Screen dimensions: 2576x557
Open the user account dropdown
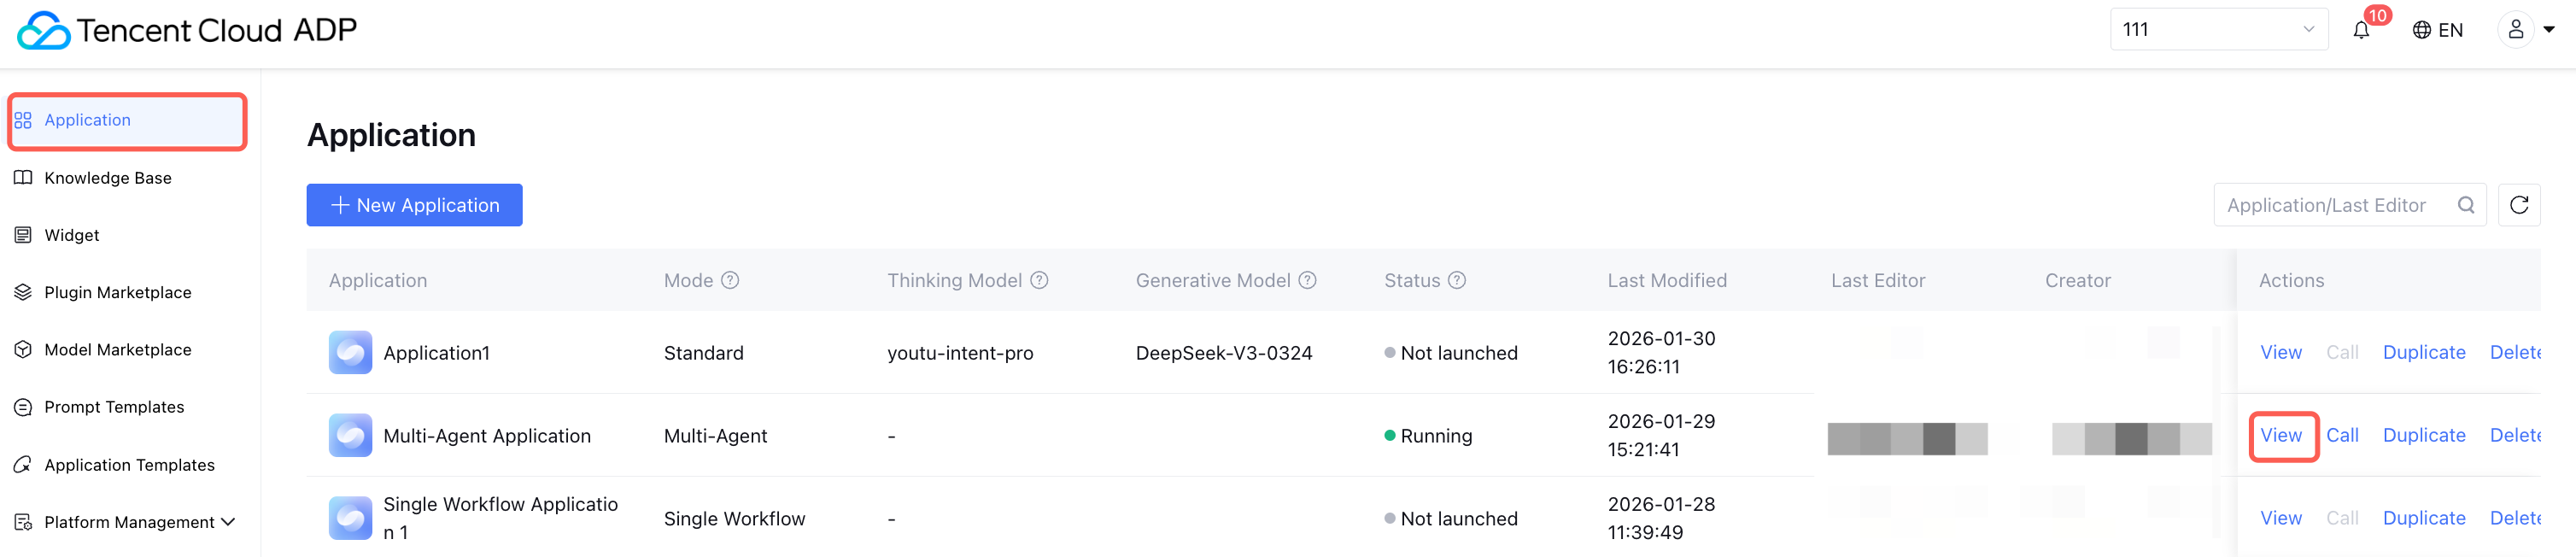[2526, 30]
